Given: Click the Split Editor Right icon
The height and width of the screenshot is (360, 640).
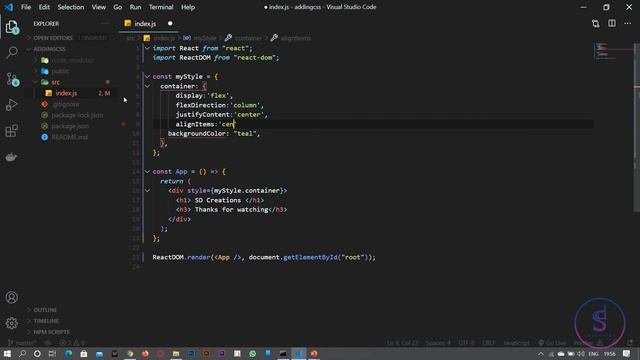Looking at the screenshot, I should [611, 24].
